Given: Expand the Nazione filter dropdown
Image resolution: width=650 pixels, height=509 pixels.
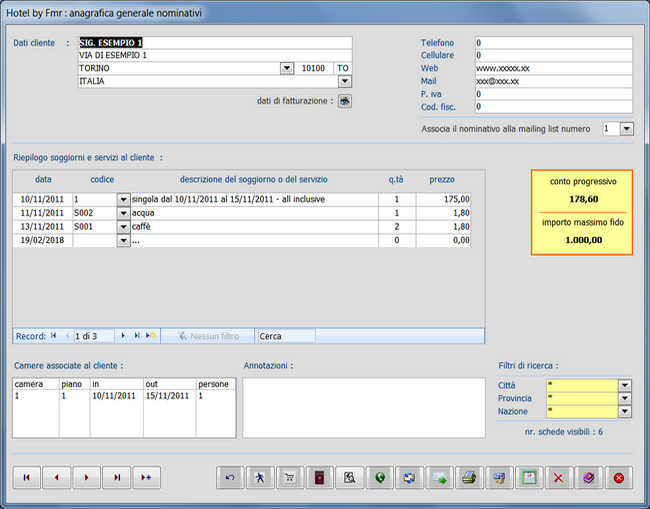Looking at the screenshot, I should click(x=625, y=411).
